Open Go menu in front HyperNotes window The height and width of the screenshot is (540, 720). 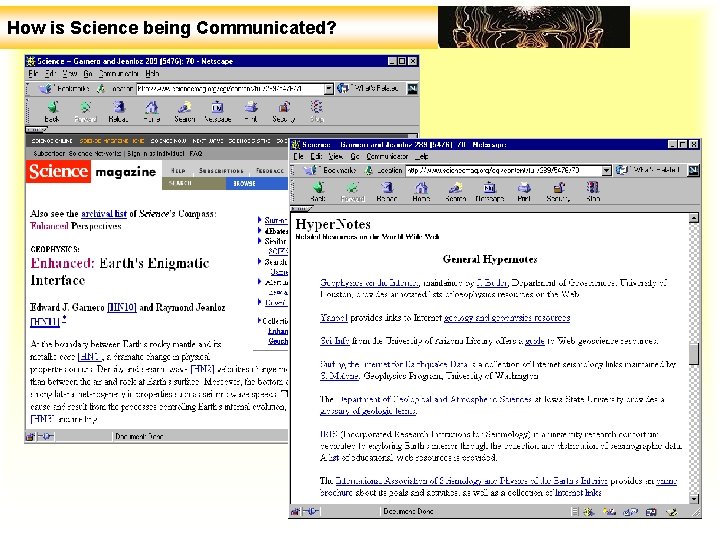point(355,157)
